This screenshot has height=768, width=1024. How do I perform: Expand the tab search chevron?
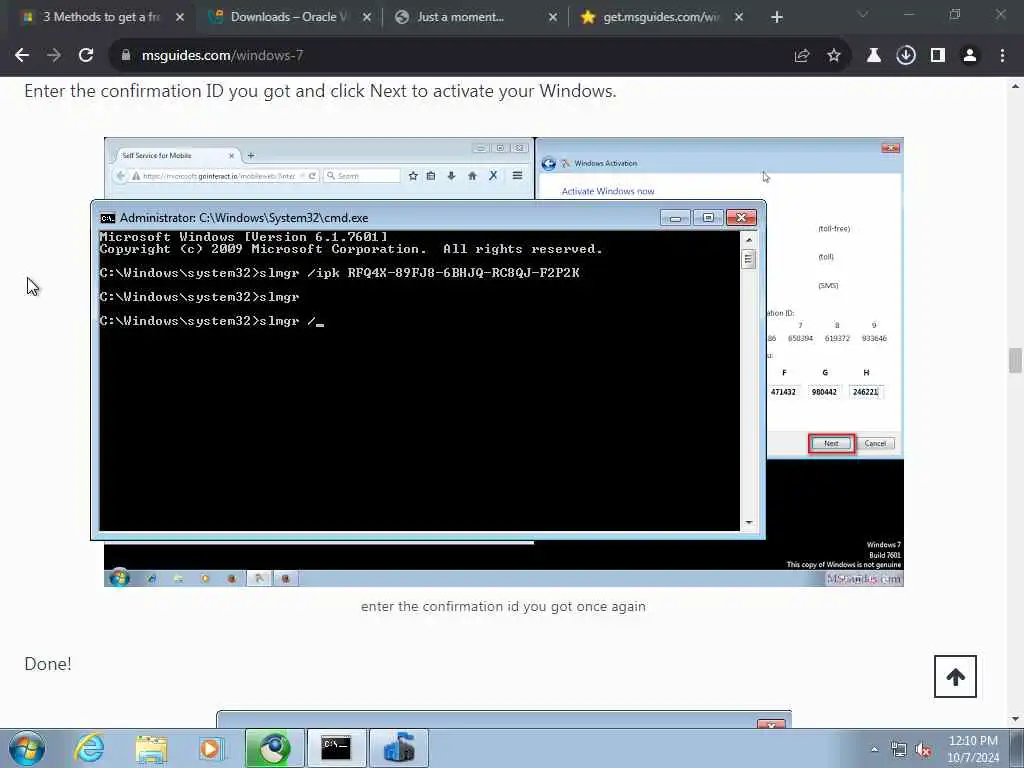click(x=863, y=14)
